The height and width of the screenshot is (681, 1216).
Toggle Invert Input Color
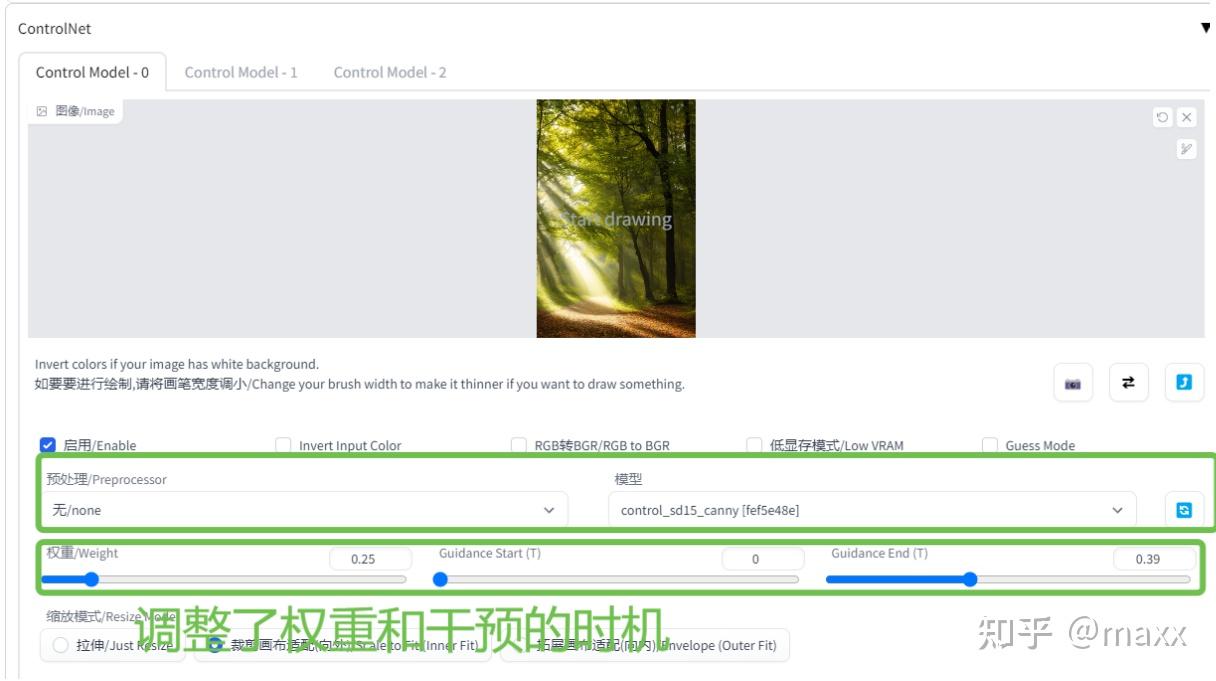click(x=283, y=445)
